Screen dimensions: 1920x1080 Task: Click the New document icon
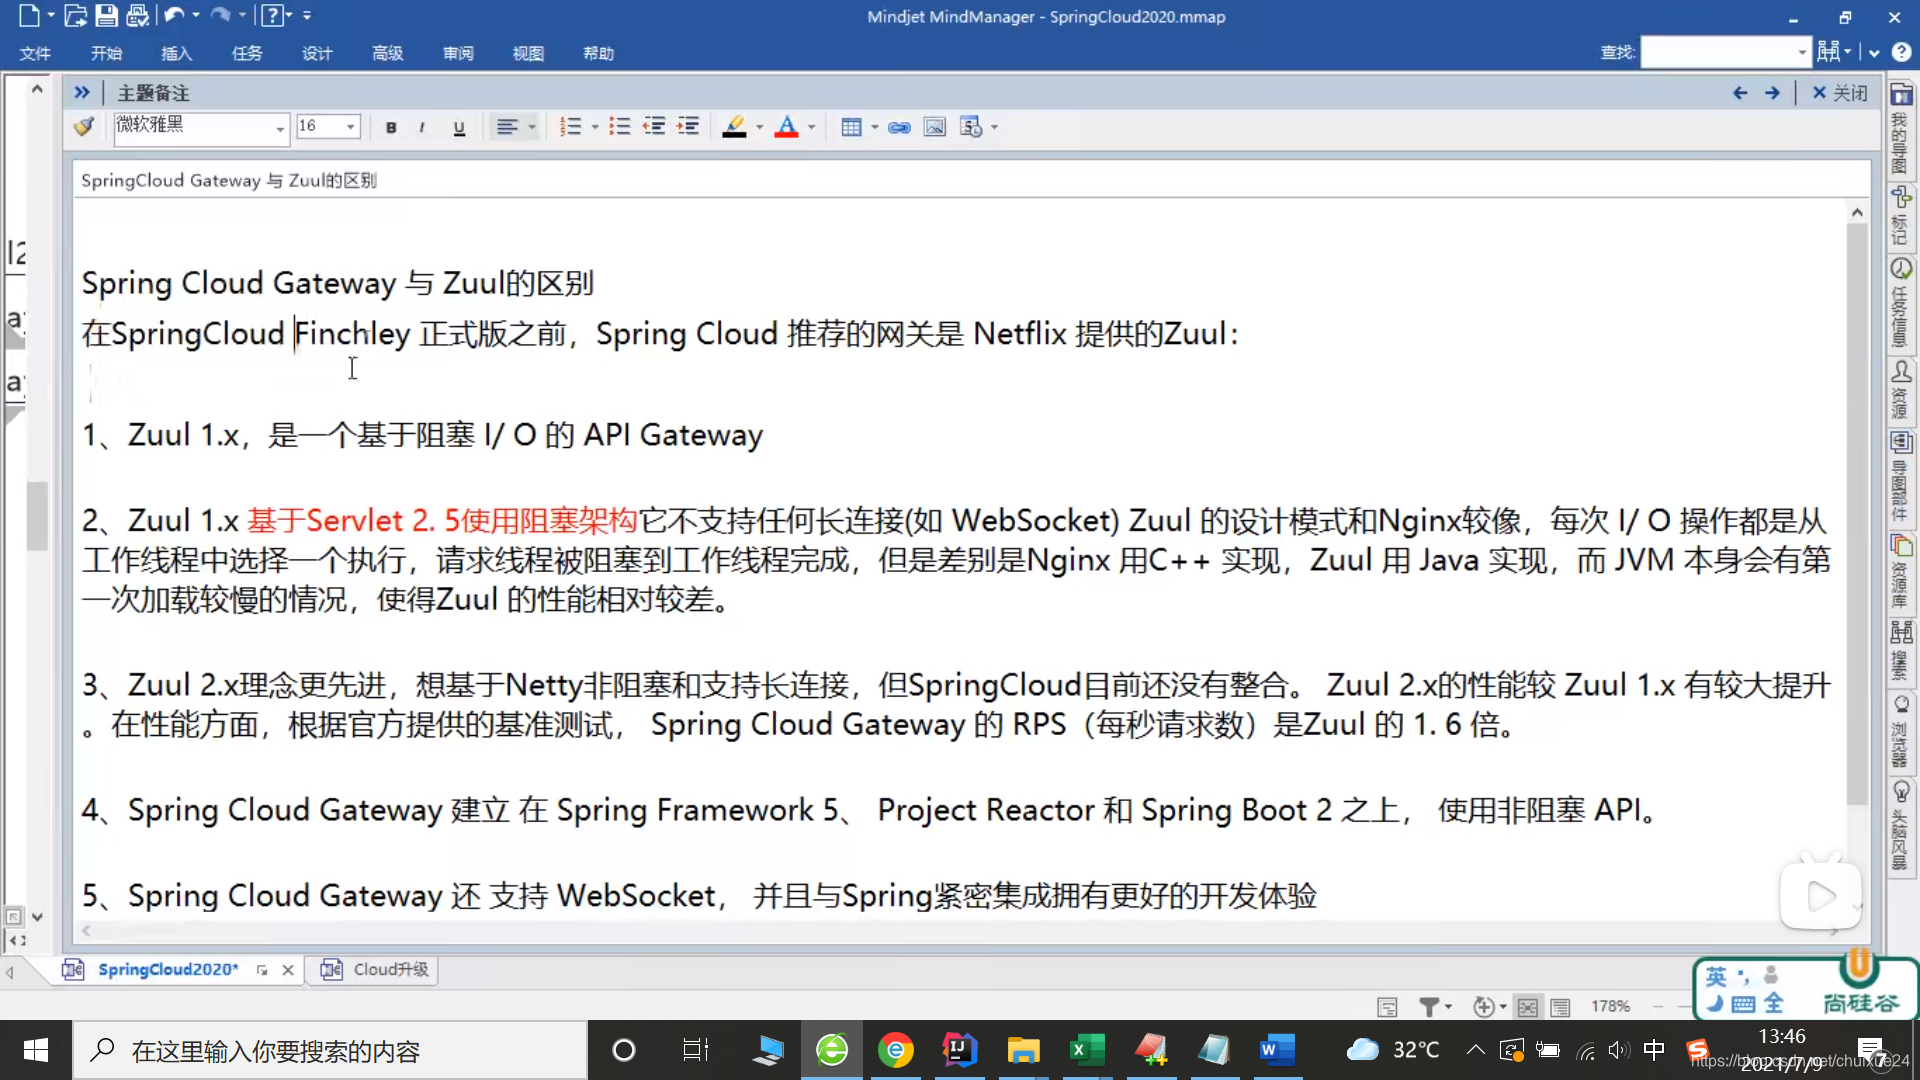[x=29, y=16]
